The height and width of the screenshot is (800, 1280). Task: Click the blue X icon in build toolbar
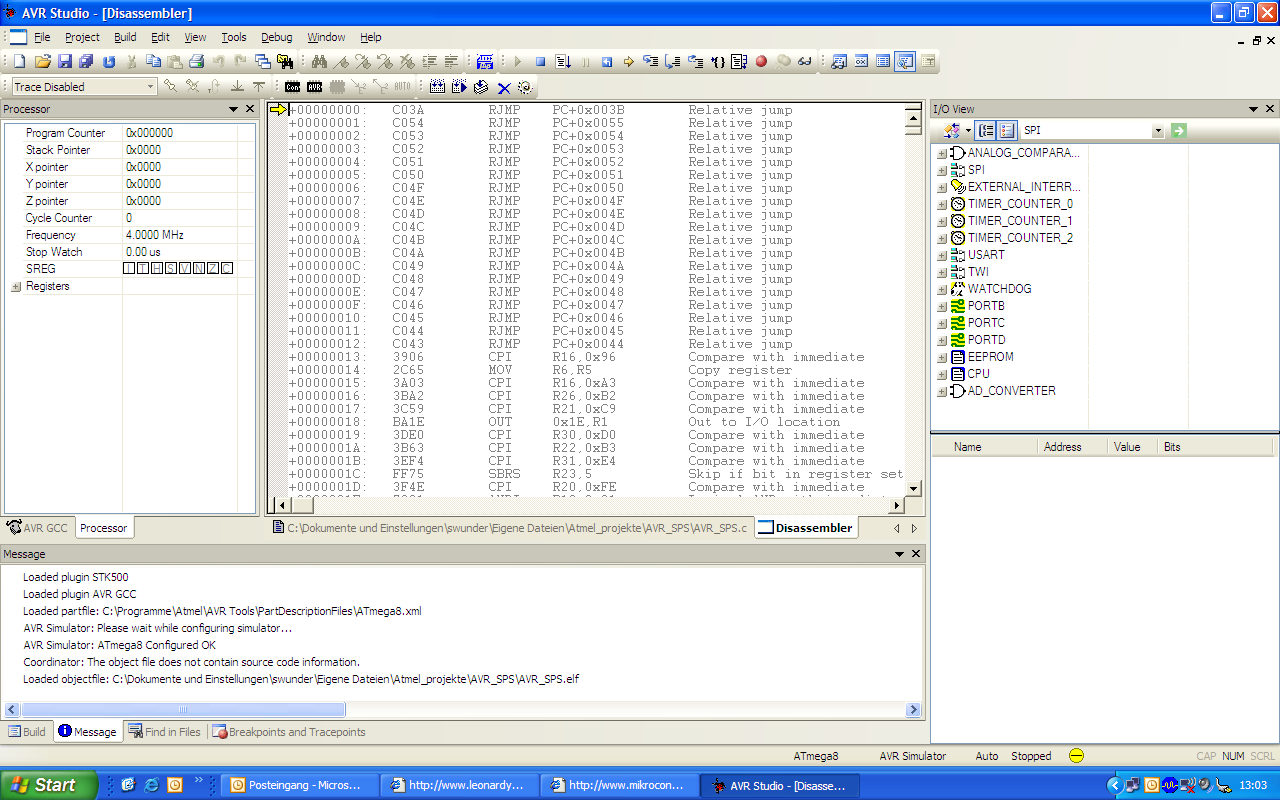[x=504, y=87]
